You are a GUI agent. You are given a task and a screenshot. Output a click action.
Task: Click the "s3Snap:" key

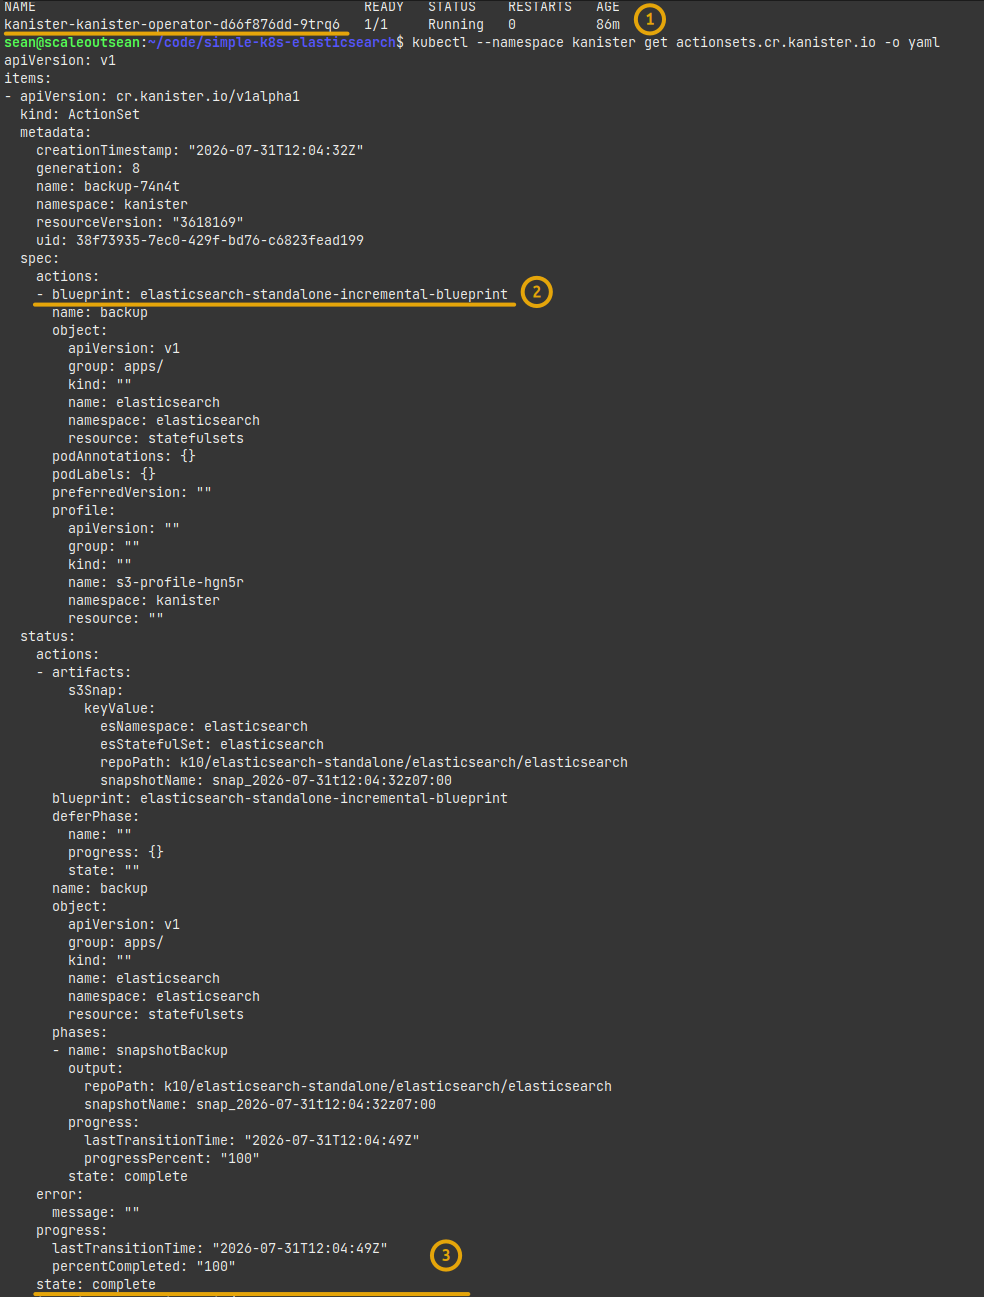pos(96,690)
